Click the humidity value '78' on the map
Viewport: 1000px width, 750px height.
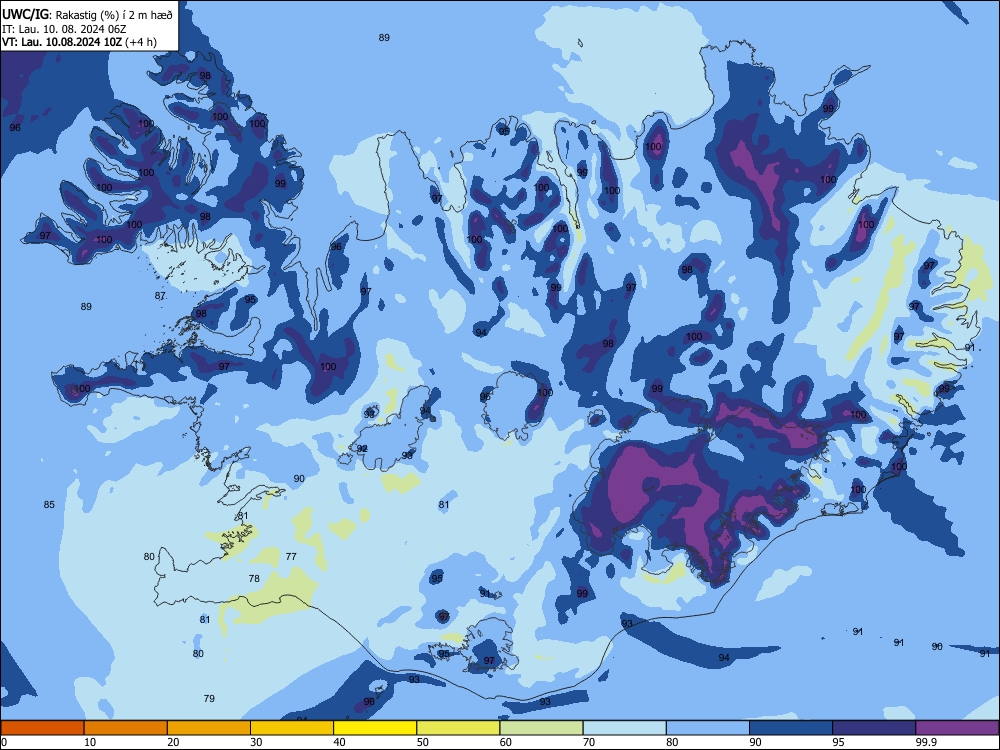(254, 578)
